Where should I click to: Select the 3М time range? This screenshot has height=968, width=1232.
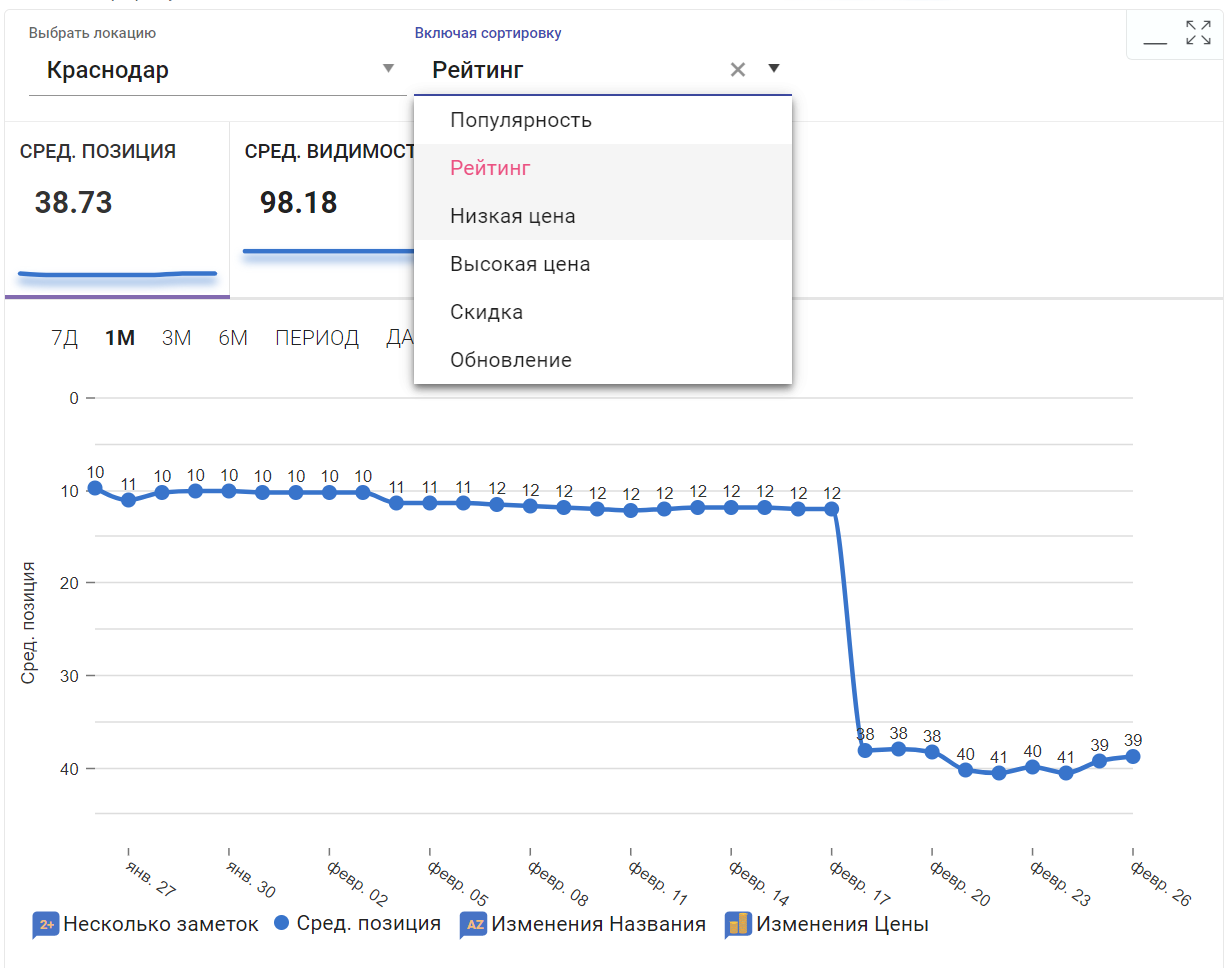pos(176,338)
